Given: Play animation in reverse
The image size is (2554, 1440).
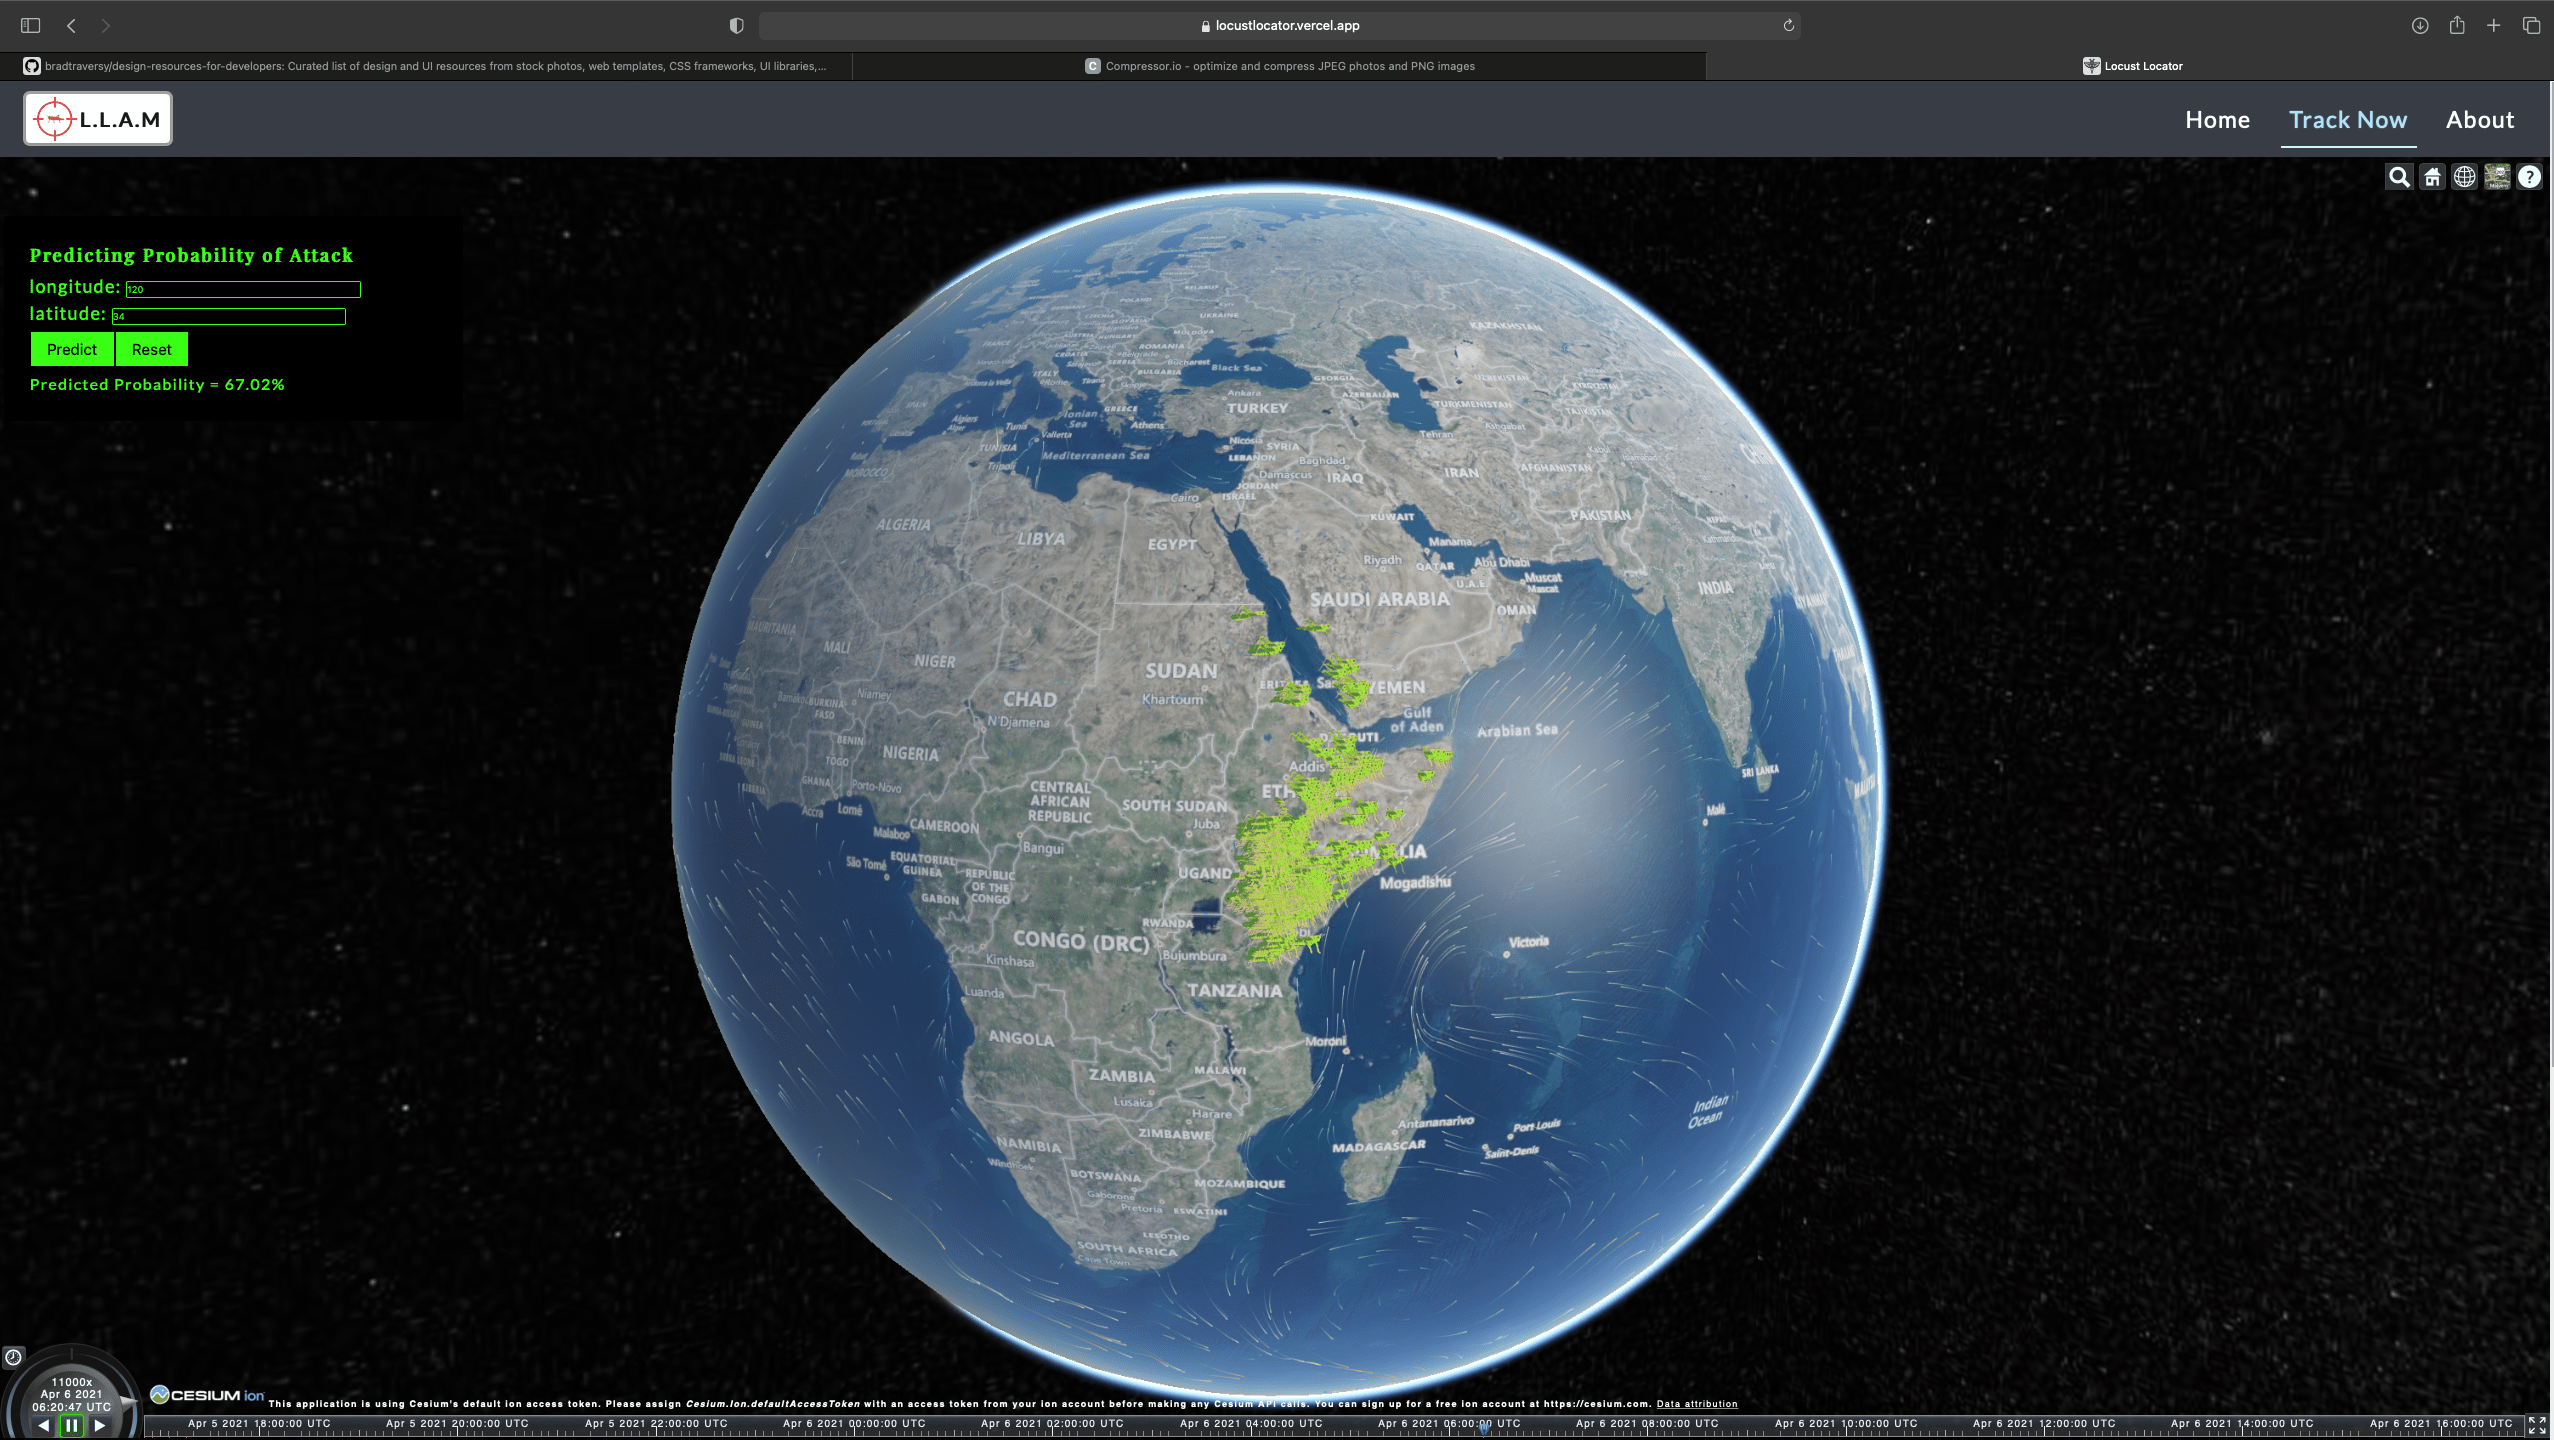Looking at the screenshot, I should 44,1426.
